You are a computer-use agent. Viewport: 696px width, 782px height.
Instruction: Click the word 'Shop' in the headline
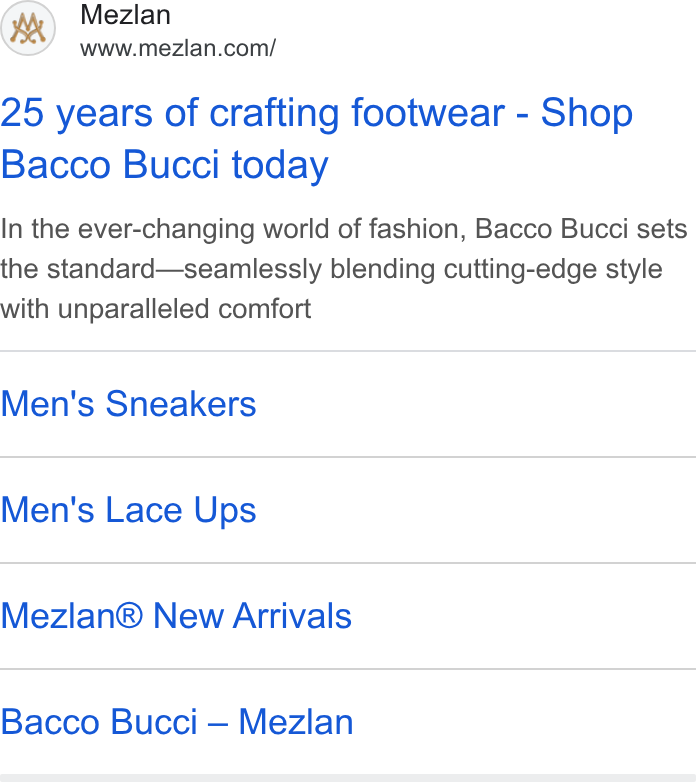tap(587, 115)
